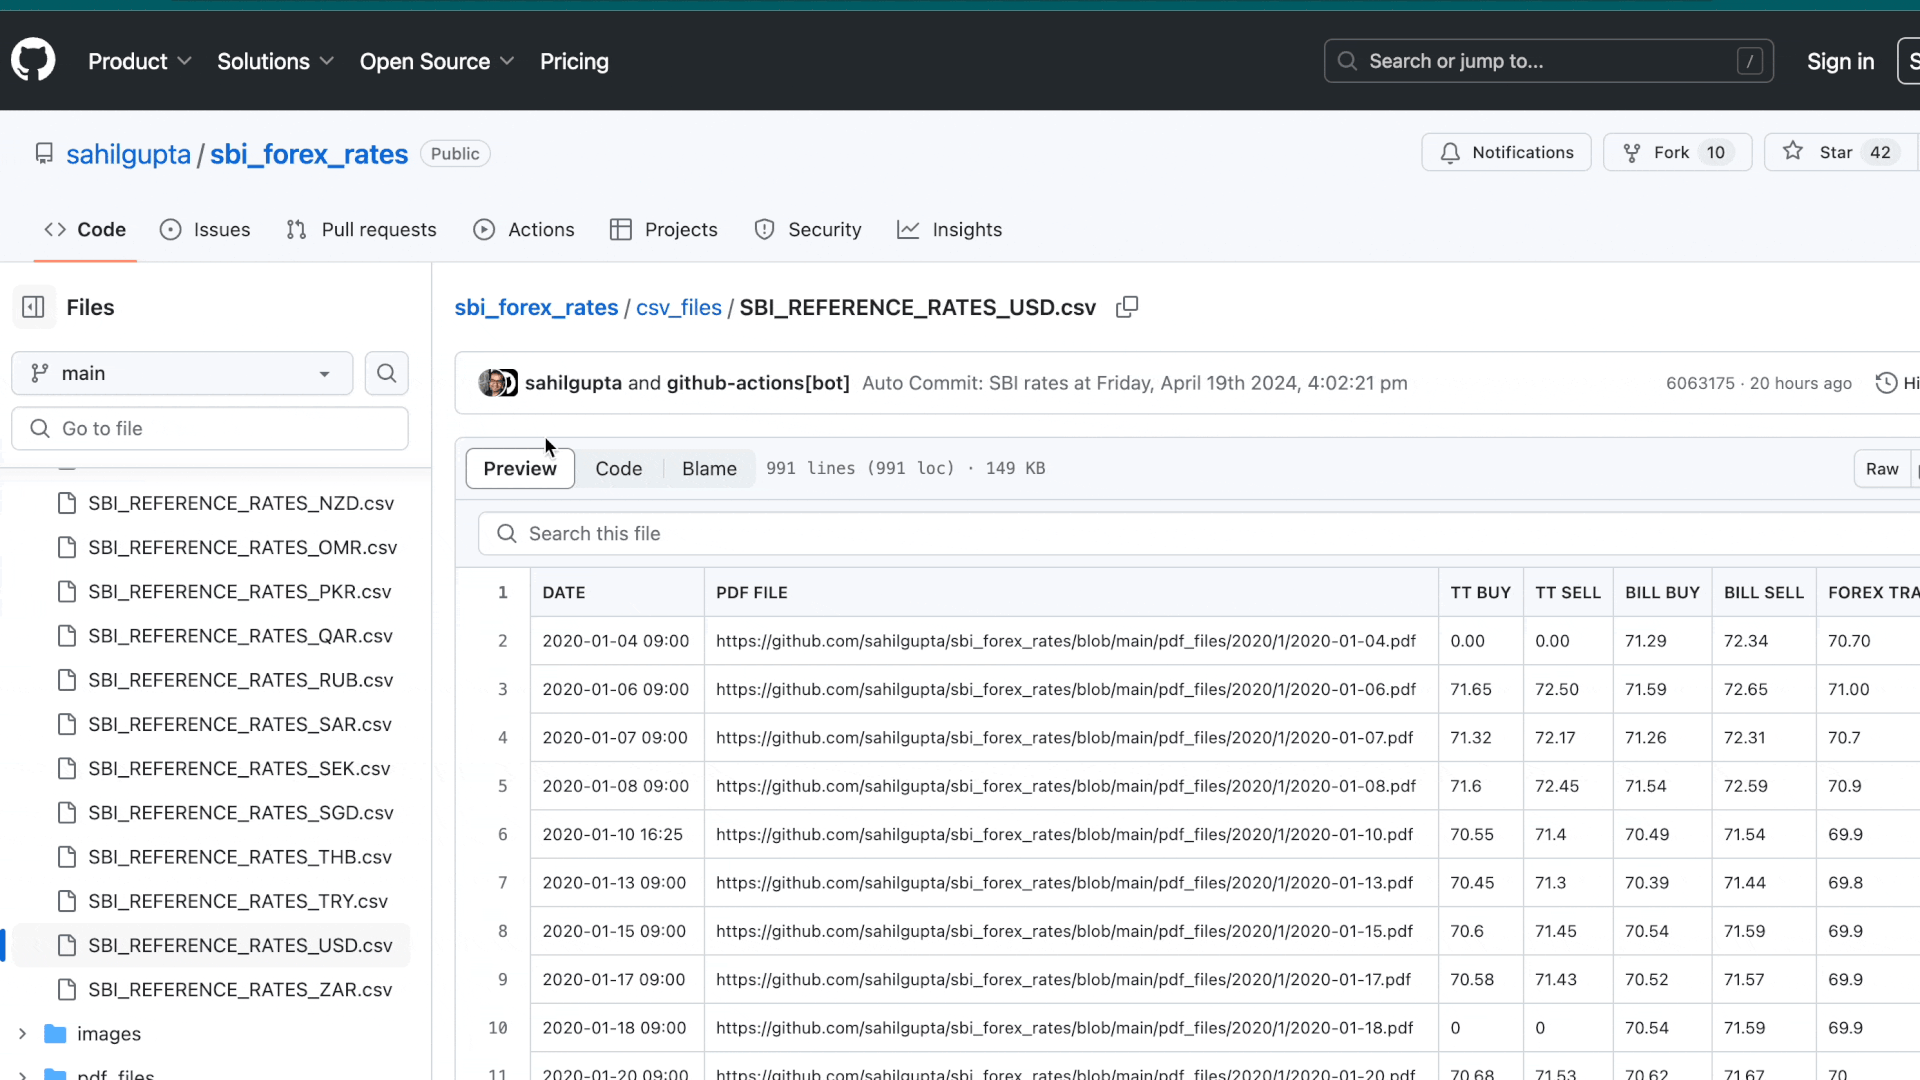The height and width of the screenshot is (1080, 1920).
Task: Click the Notifications bell button
Action: [x=1506, y=152]
